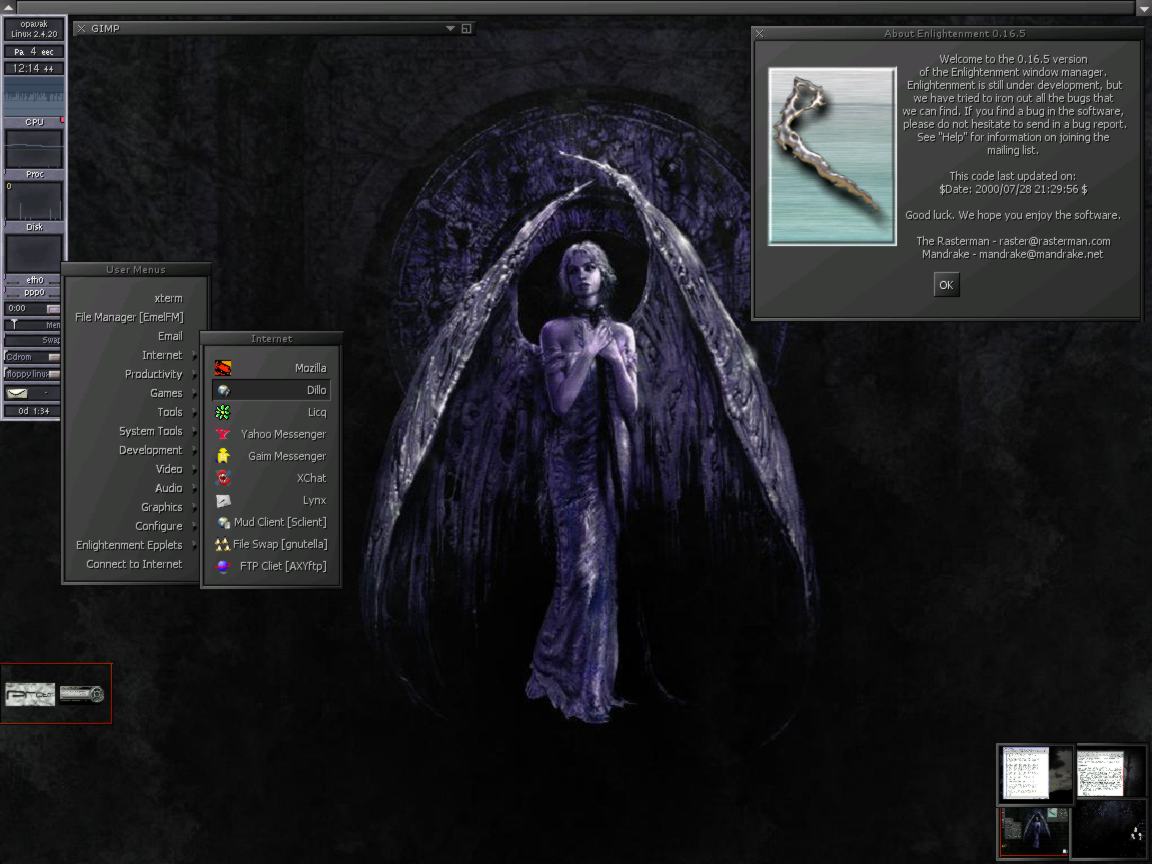Click the Mem usage bar epplet

[x=33, y=324]
